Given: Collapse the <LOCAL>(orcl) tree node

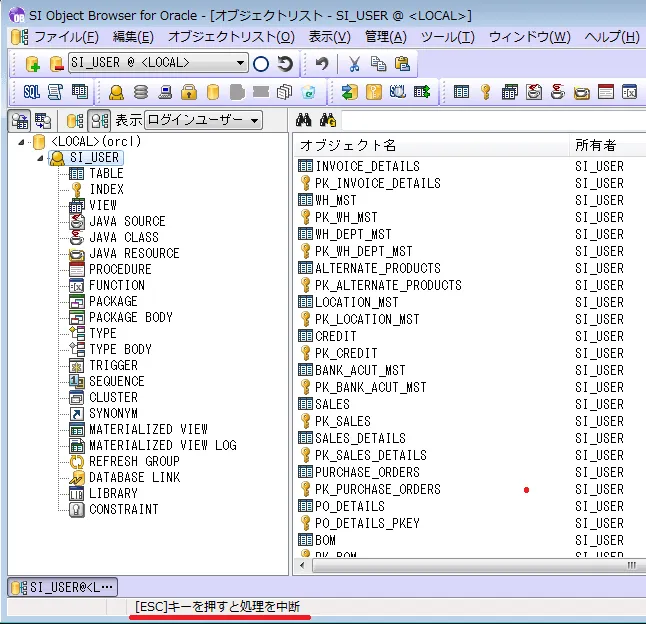Looking at the screenshot, I should point(21,142).
